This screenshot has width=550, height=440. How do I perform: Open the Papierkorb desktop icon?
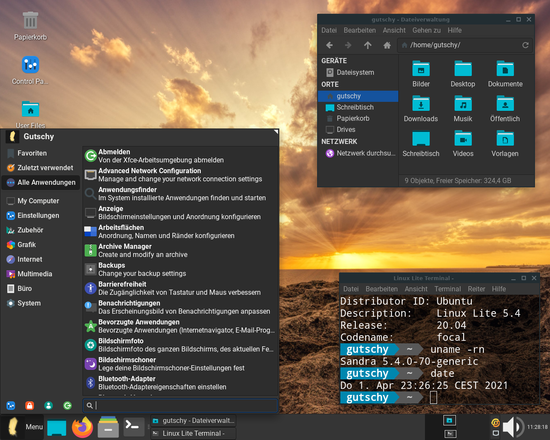tap(30, 25)
